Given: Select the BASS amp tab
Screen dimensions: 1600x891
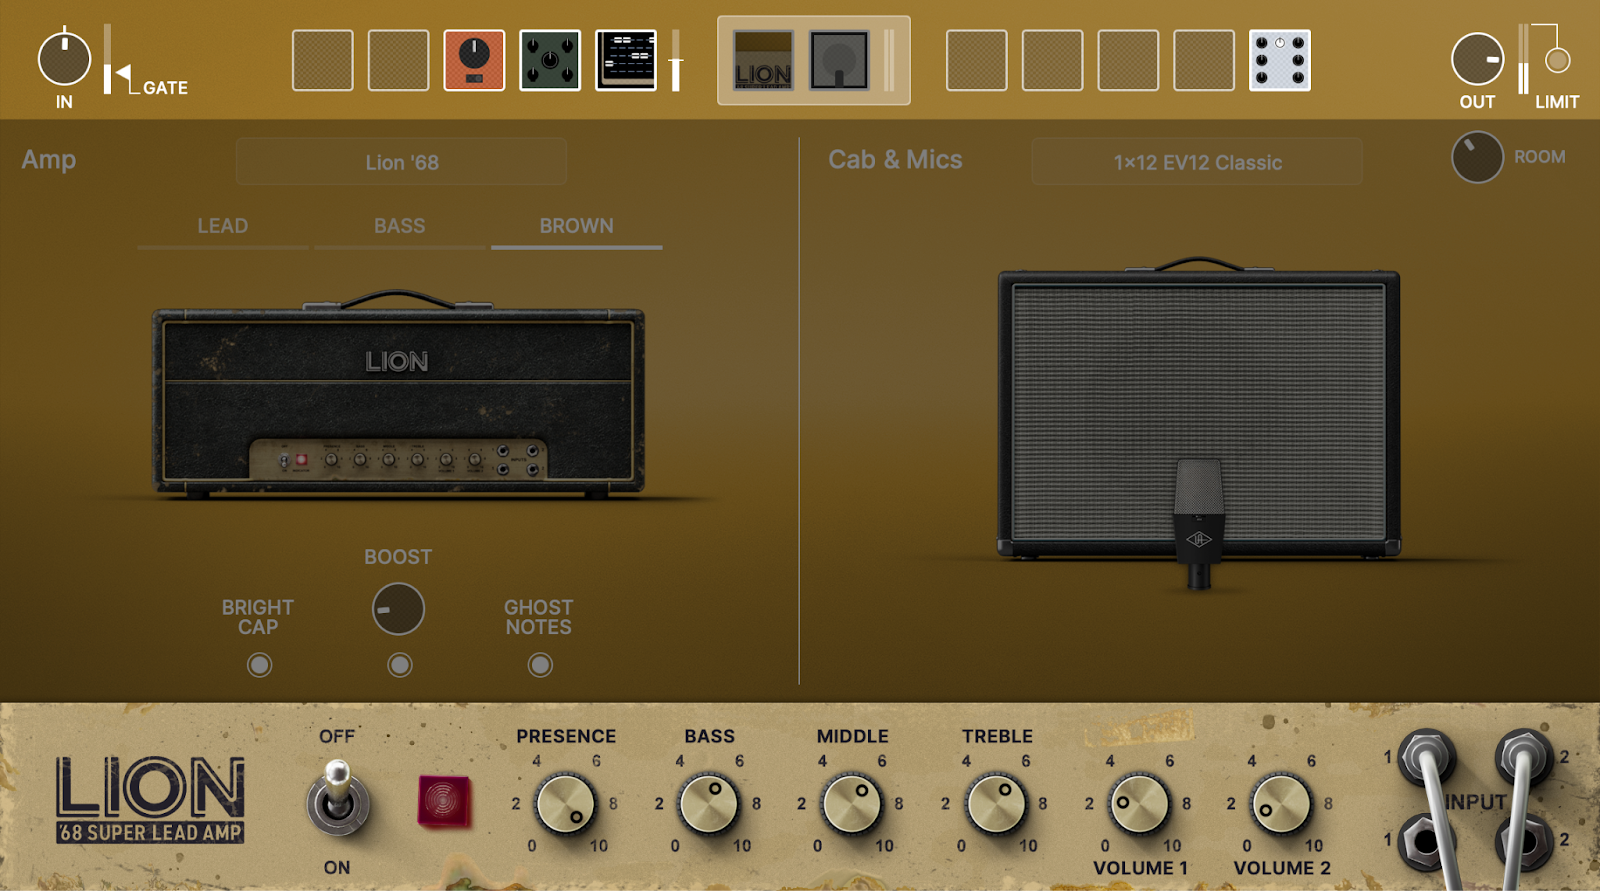Looking at the screenshot, I should [399, 226].
